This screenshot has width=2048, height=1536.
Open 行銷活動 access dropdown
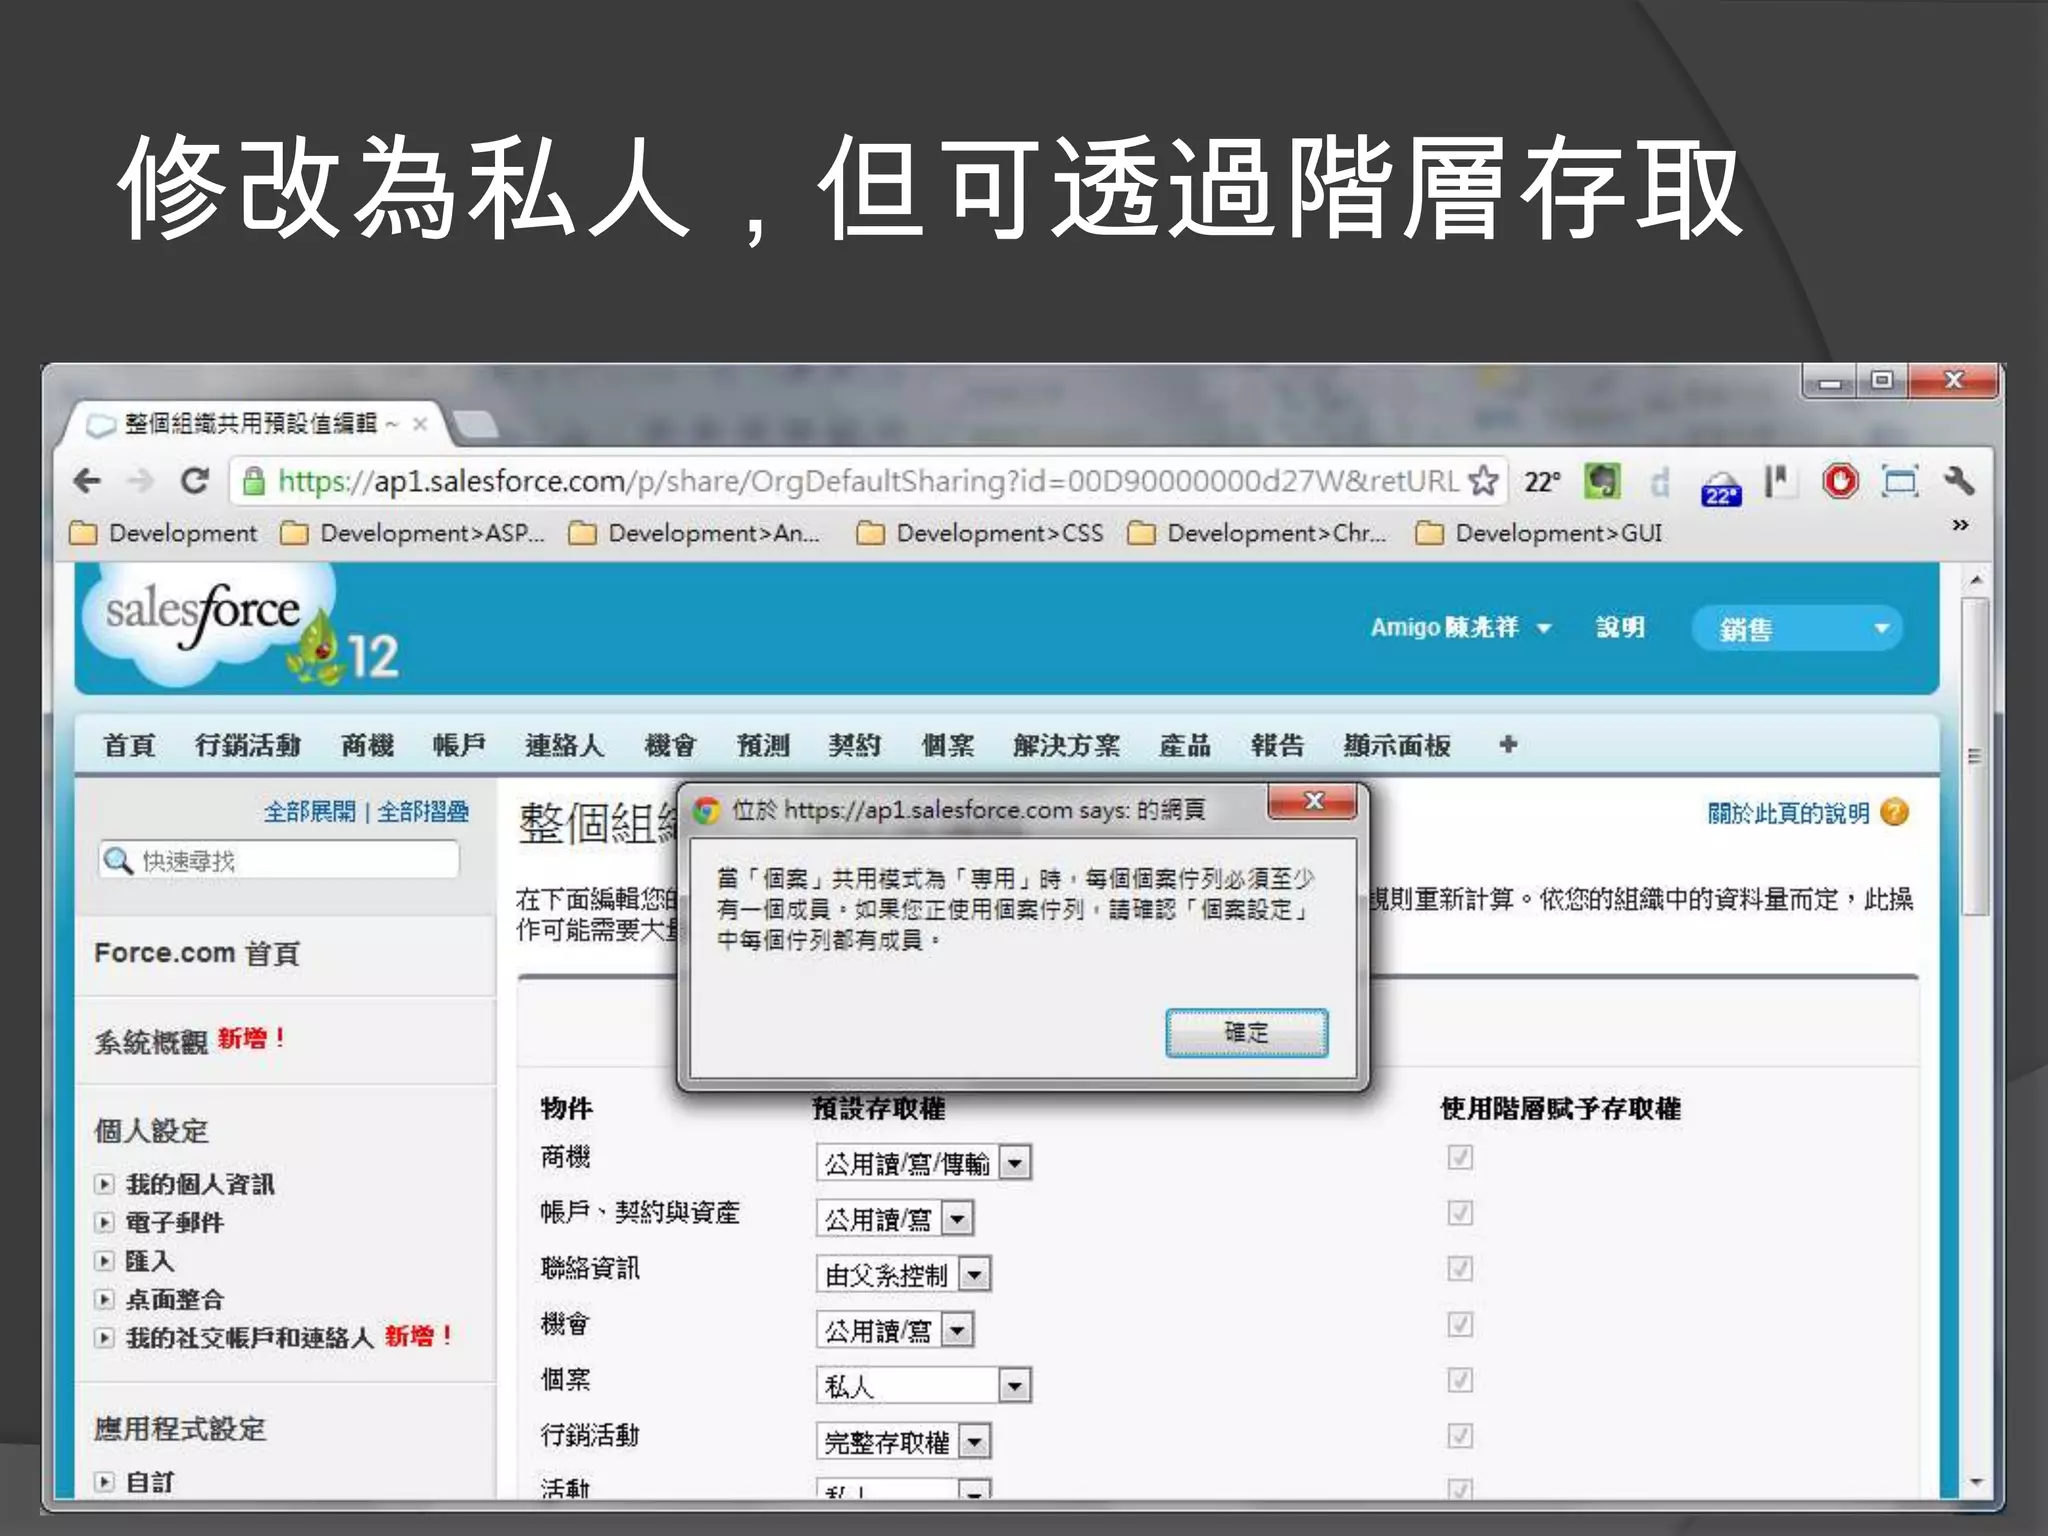click(x=904, y=1442)
